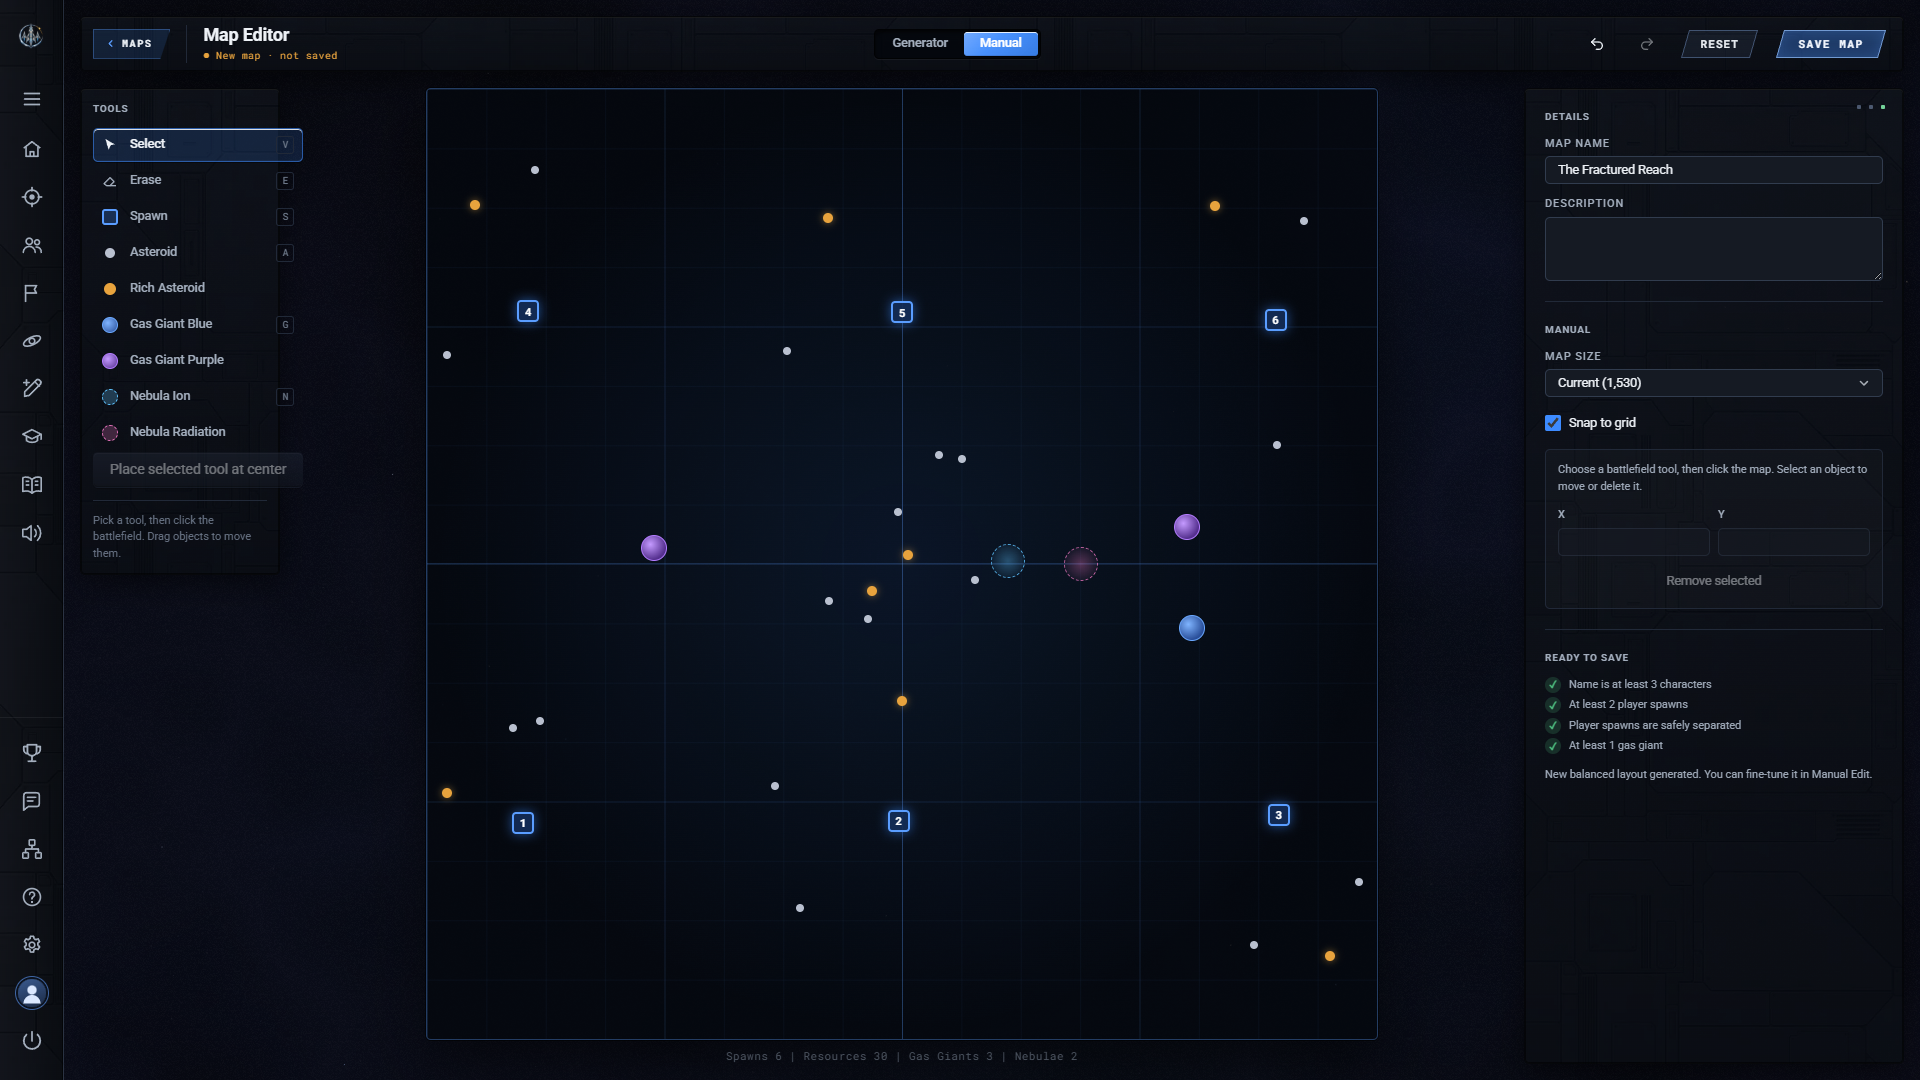This screenshot has height=1080, width=1920.
Task: Open the planet orbit icon in sidebar
Action: [32, 341]
